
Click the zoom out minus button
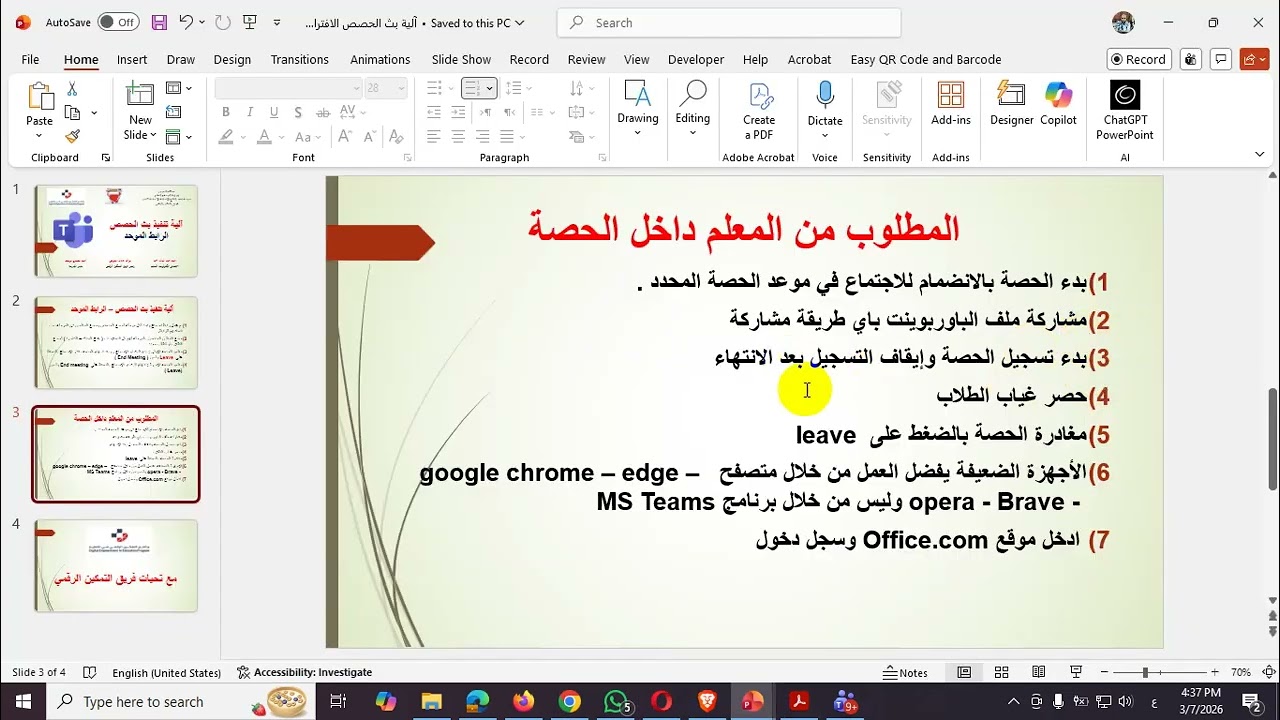pyautogui.click(x=1105, y=673)
